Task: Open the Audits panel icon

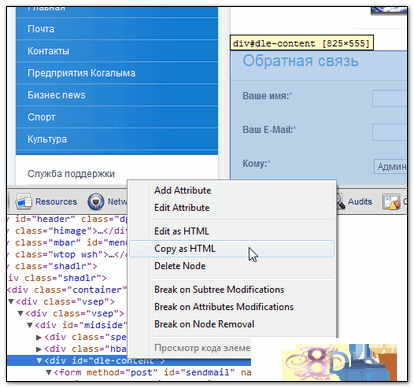Action: [340, 202]
